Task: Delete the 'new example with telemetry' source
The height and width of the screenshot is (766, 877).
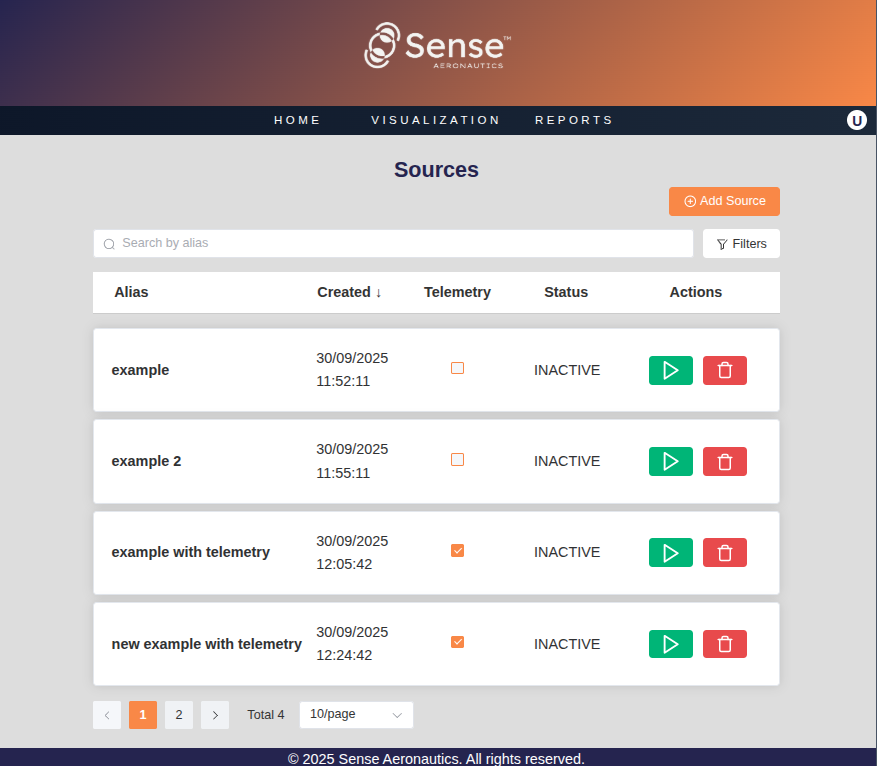Action: (x=724, y=644)
